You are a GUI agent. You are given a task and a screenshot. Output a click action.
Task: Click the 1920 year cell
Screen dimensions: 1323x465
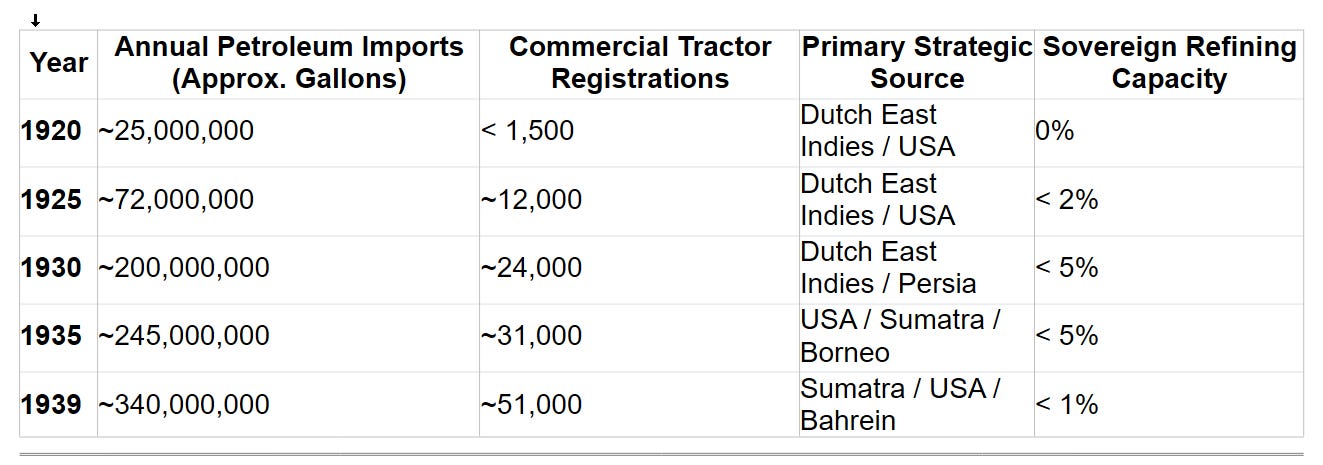pos(58,131)
